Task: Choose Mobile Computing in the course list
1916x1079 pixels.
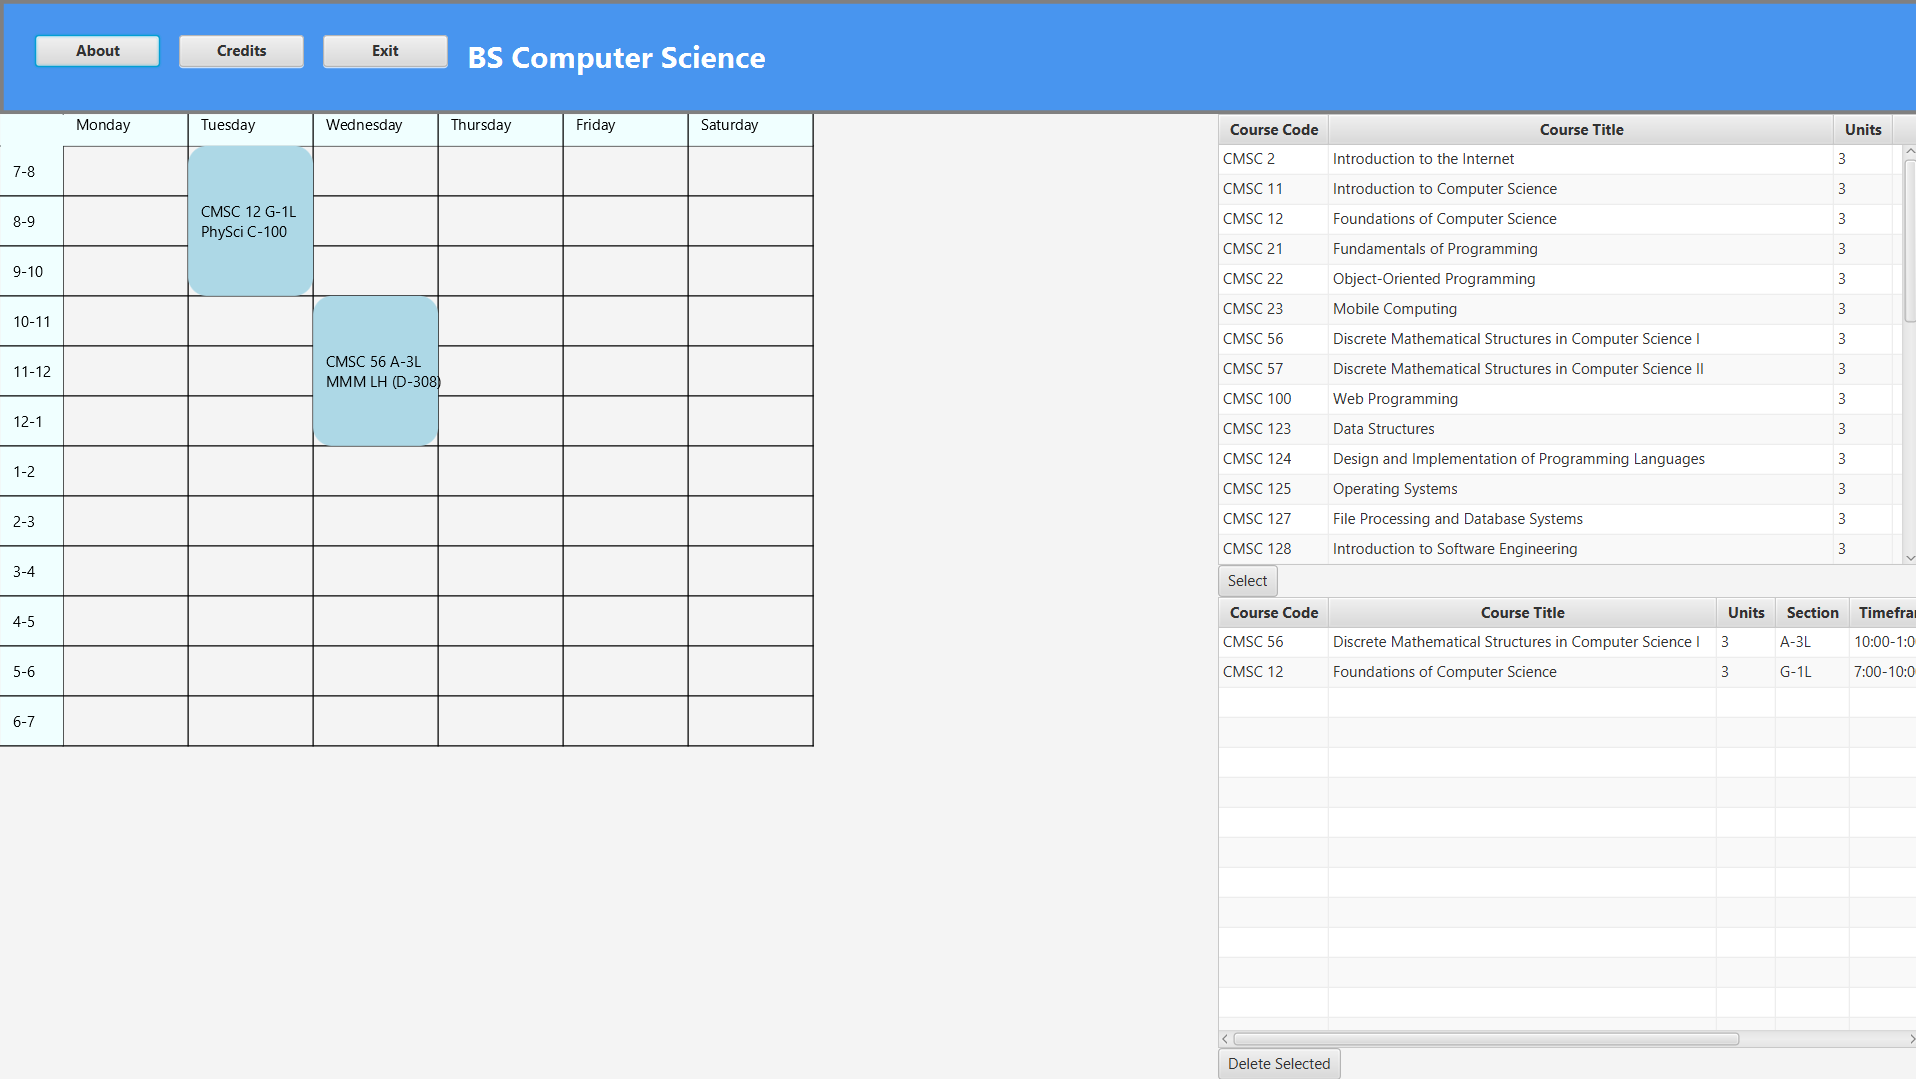Action: point(1394,309)
